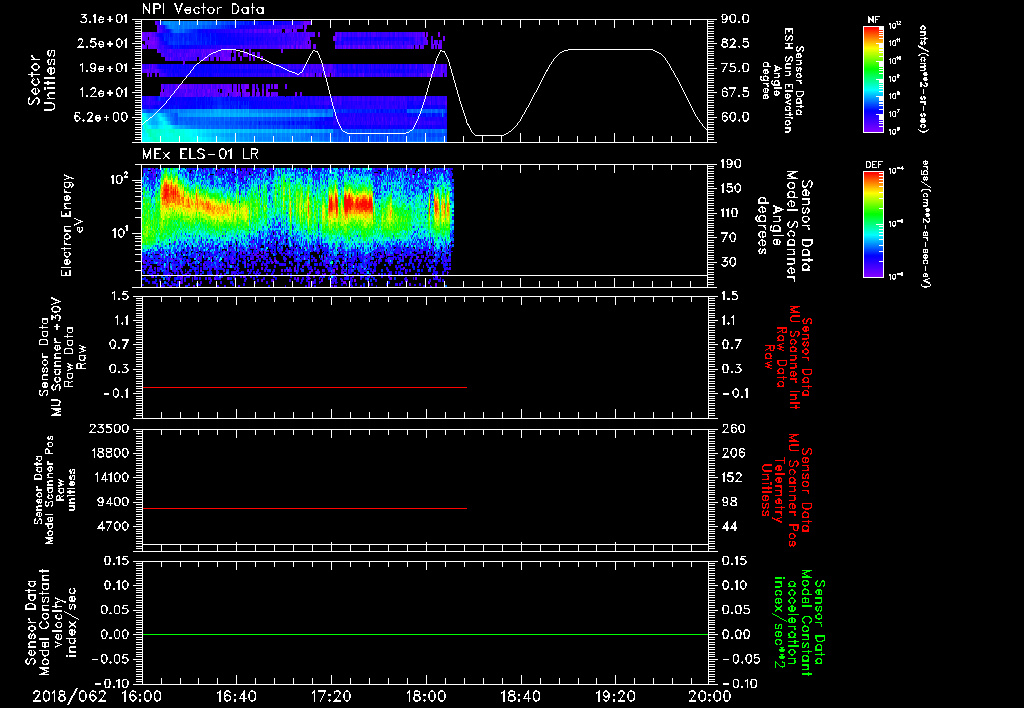Screen dimensions: 1024x708
Task: Click the 'Model Scanner Pos Raw unitless' axis title
Action: [x=55, y=491]
